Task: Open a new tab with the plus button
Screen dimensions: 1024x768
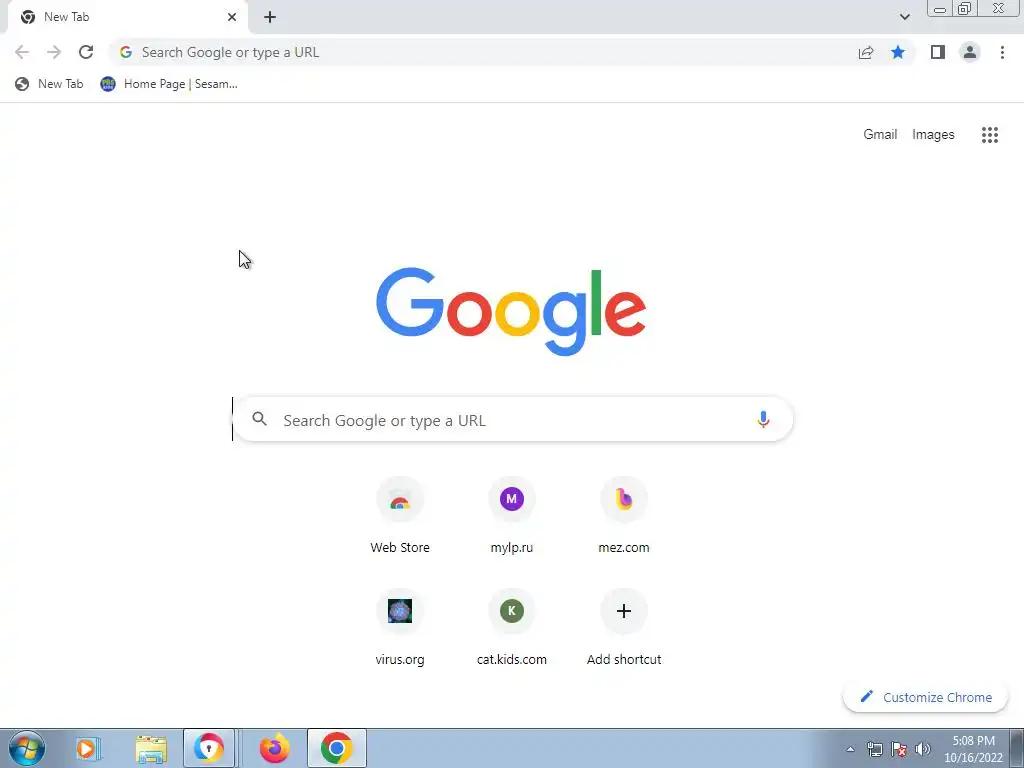Action: click(x=270, y=17)
